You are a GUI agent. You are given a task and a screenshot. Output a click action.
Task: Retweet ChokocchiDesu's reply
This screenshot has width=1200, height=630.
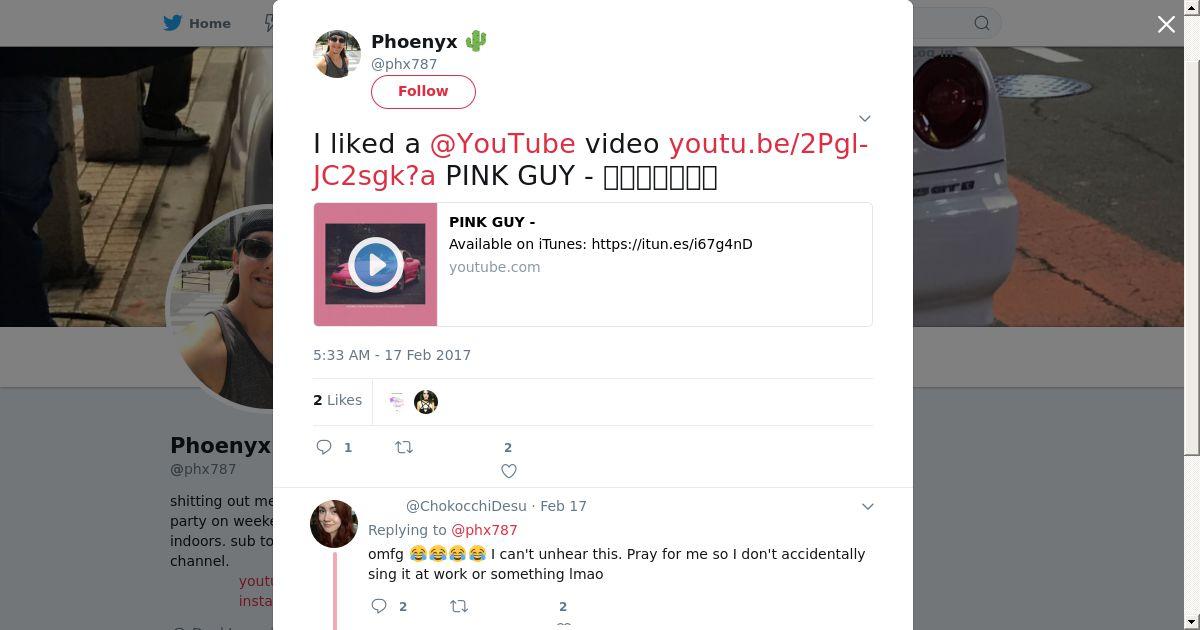tap(459, 606)
